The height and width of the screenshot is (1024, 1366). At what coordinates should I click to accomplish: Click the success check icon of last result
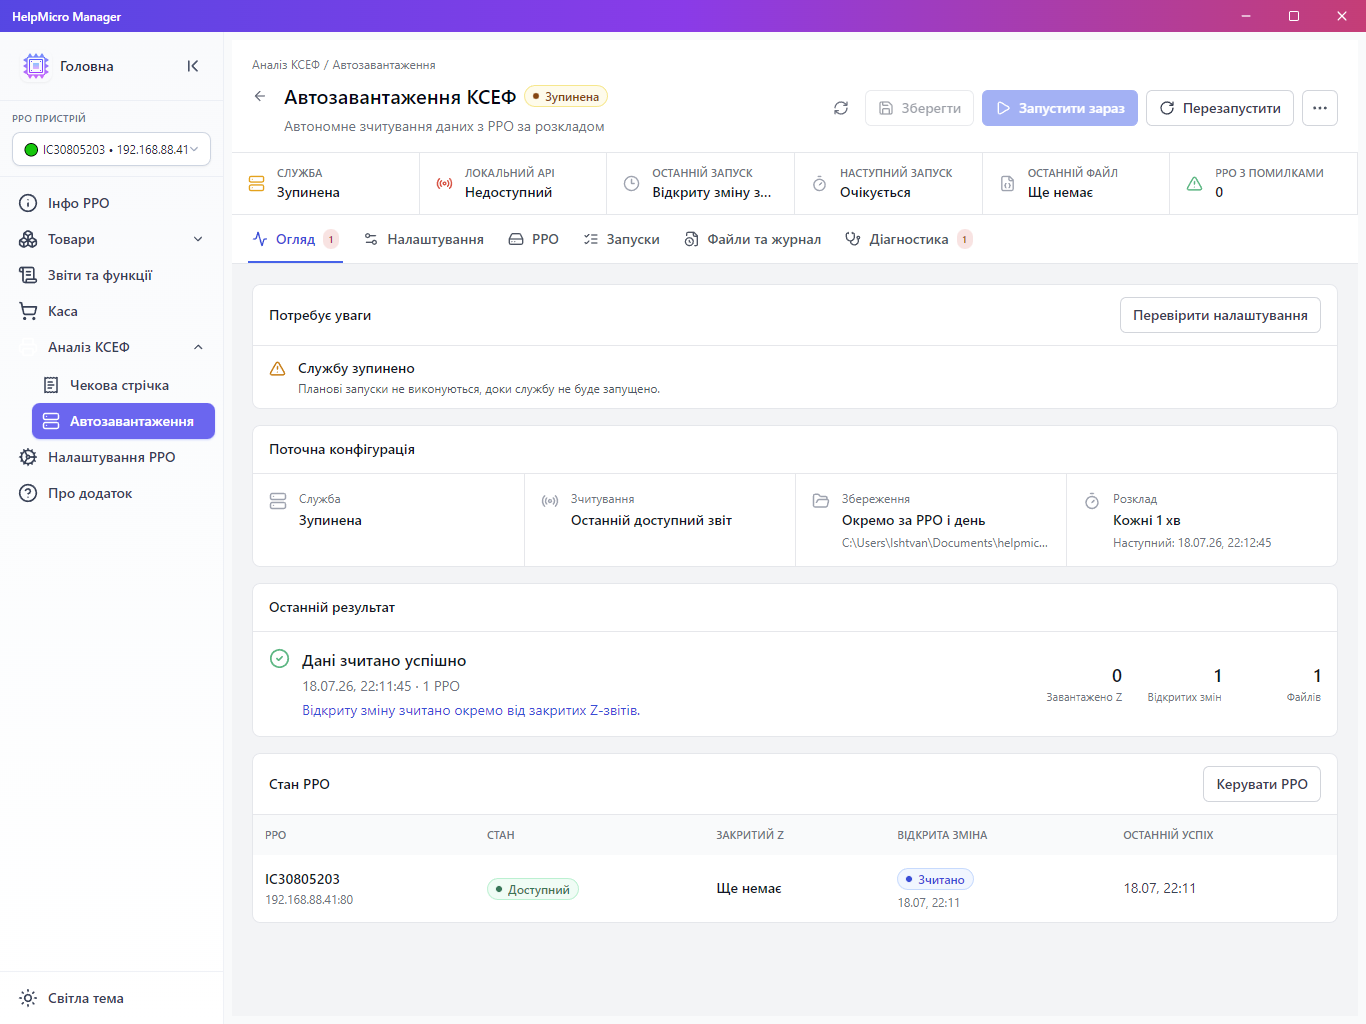pos(280,658)
